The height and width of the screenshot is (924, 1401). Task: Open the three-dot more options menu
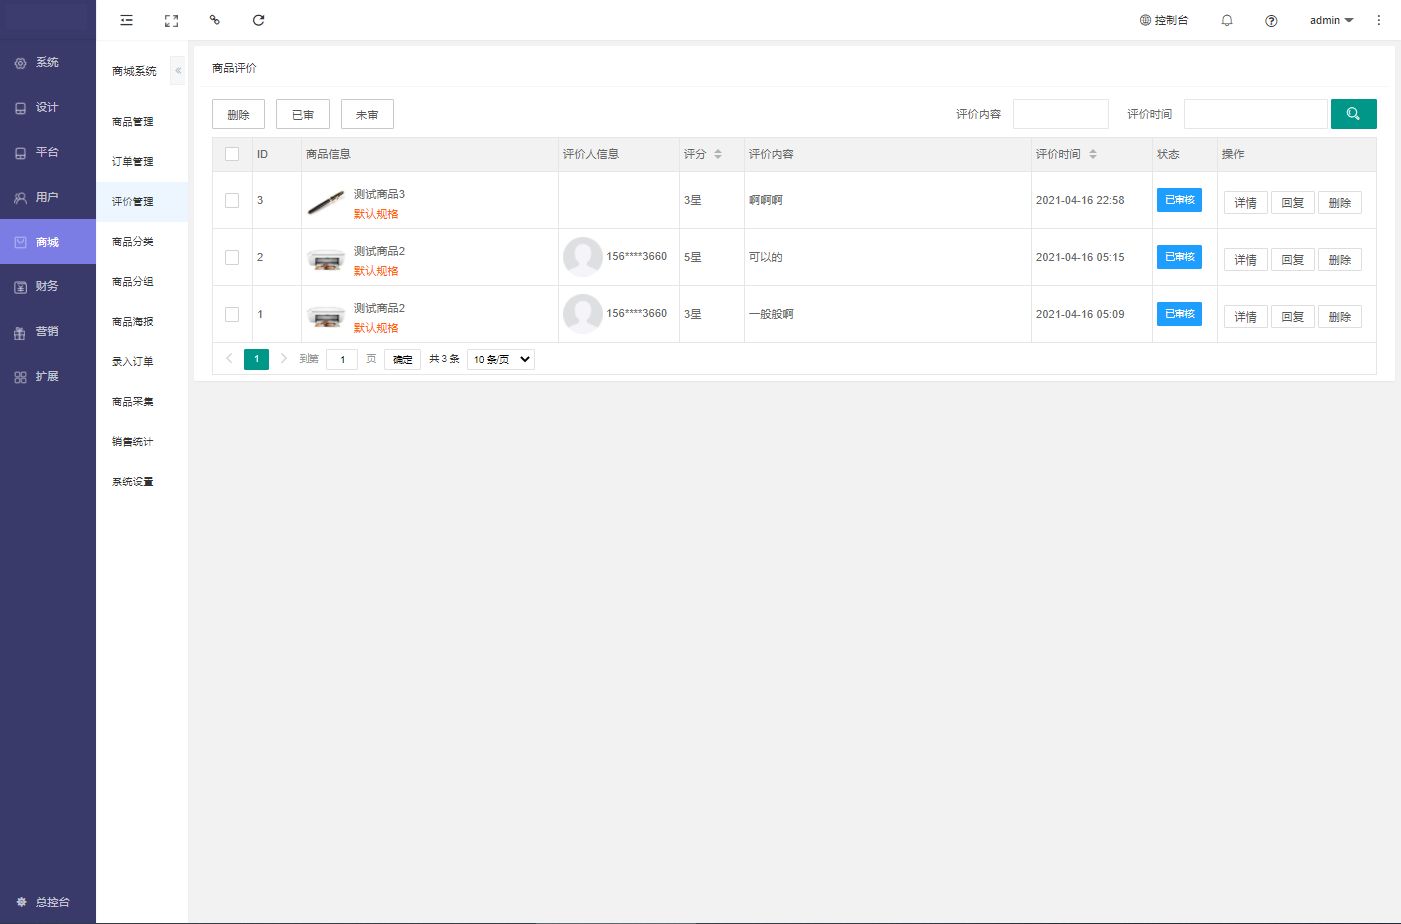click(x=1378, y=20)
